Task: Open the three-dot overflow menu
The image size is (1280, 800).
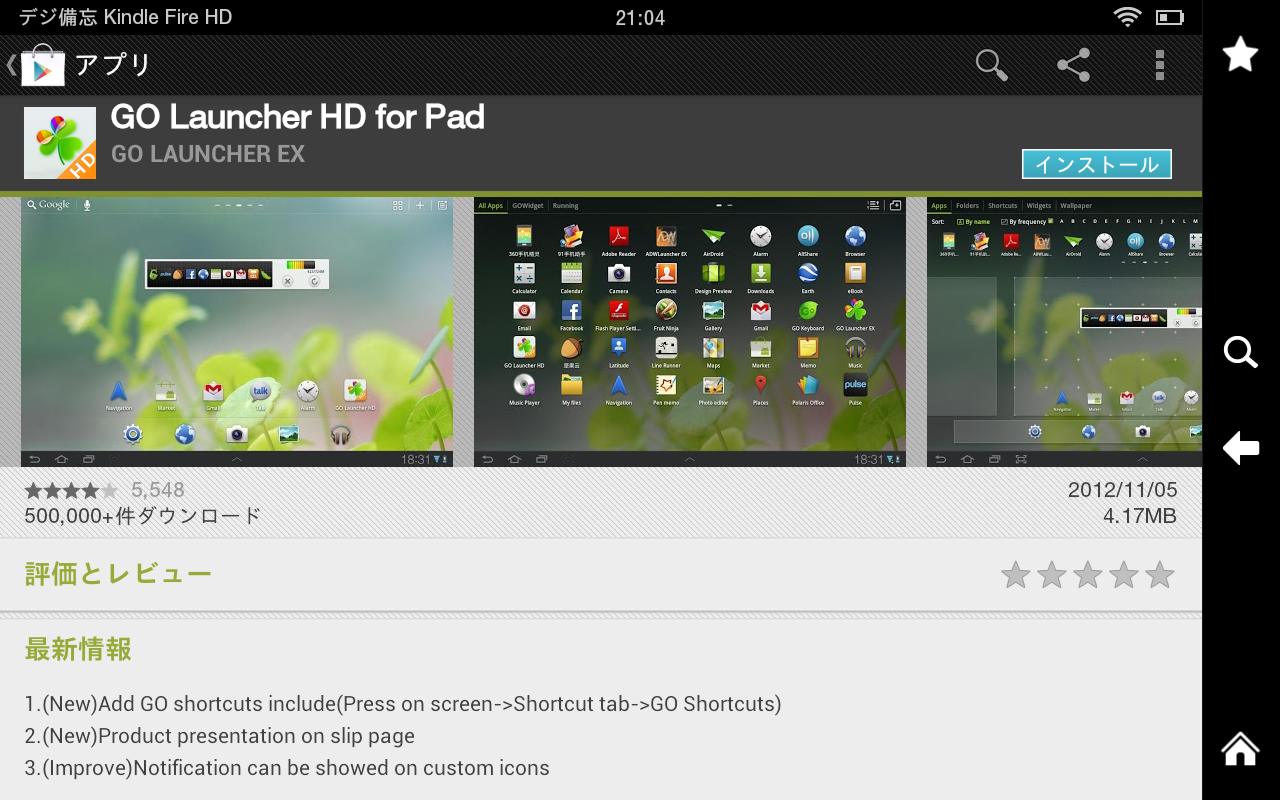Action: click(1159, 66)
